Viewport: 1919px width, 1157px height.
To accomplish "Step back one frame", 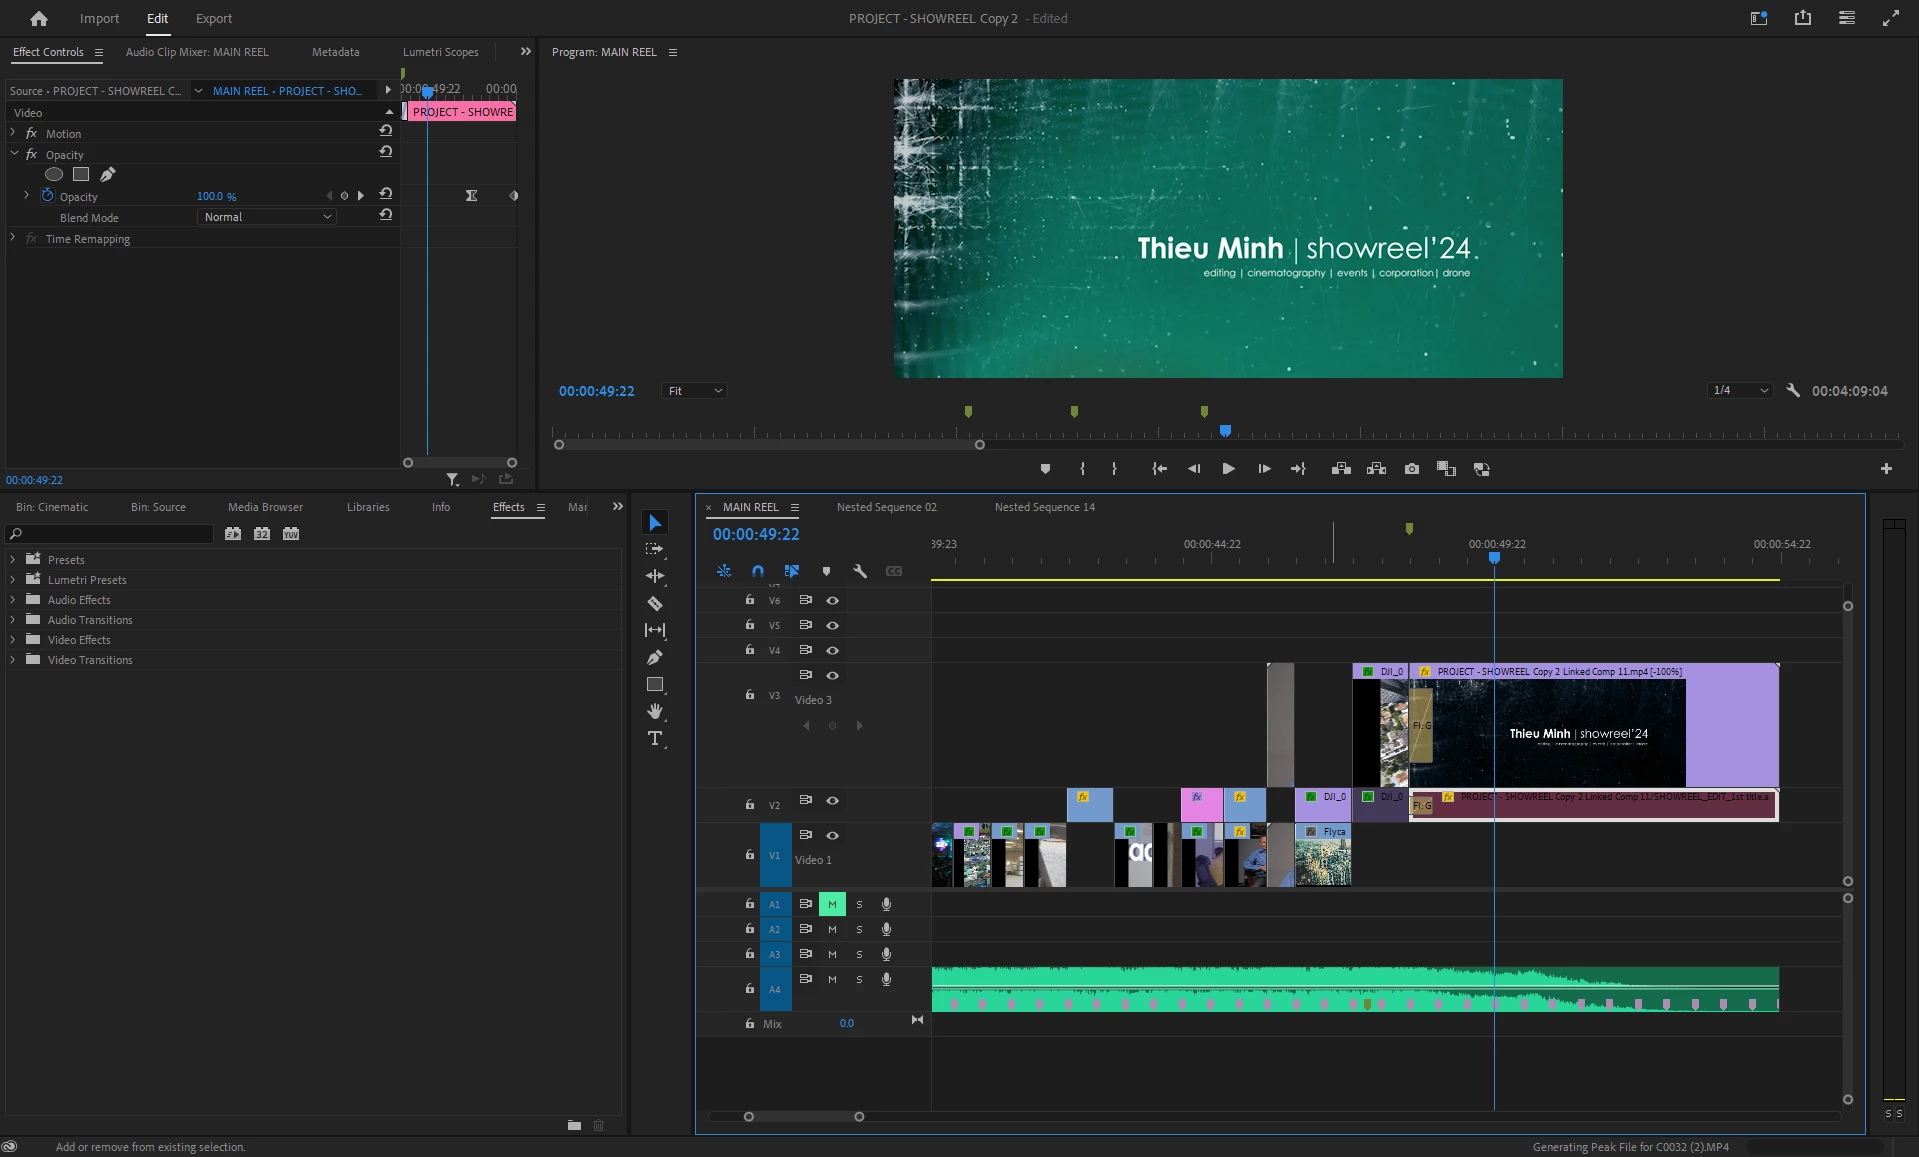I will [1194, 469].
